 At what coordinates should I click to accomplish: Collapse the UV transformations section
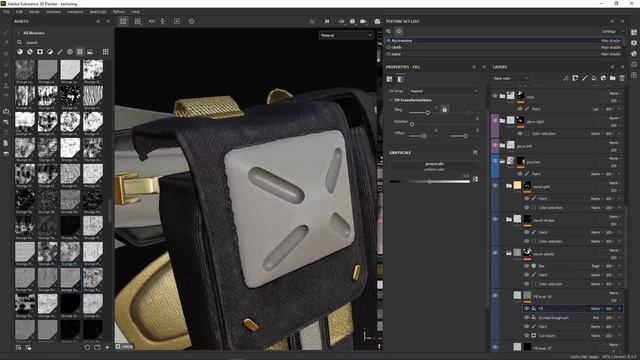click(391, 100)
